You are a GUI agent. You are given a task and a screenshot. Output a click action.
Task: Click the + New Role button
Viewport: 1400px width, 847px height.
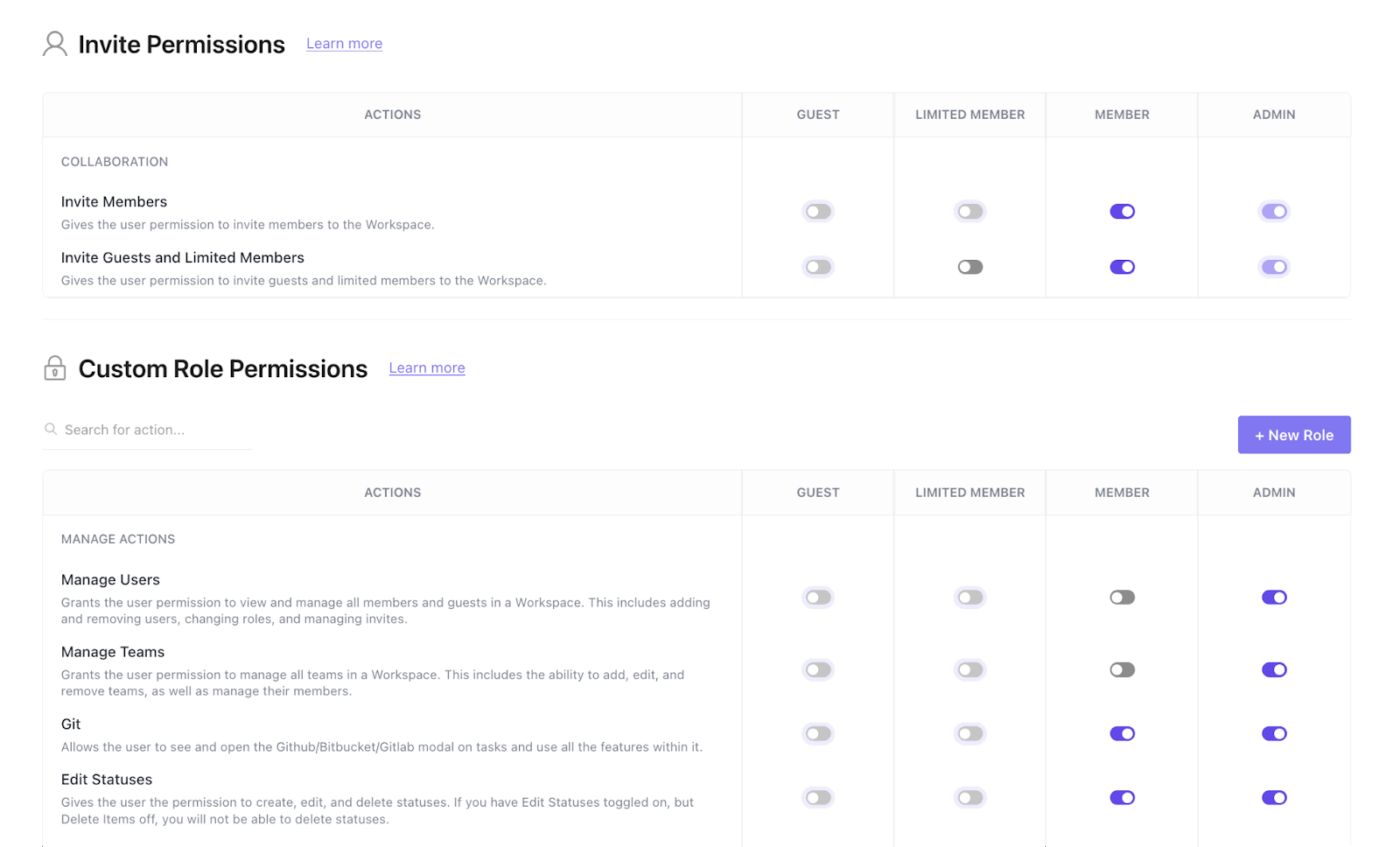click(1294, 435)
